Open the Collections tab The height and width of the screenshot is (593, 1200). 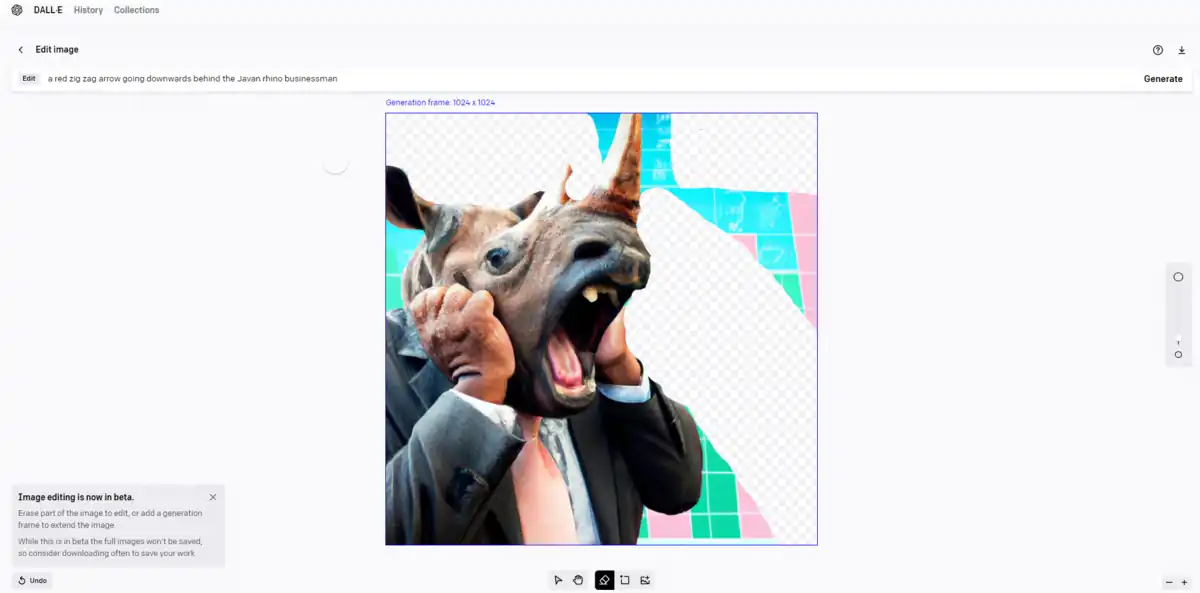tap(136, 10)
